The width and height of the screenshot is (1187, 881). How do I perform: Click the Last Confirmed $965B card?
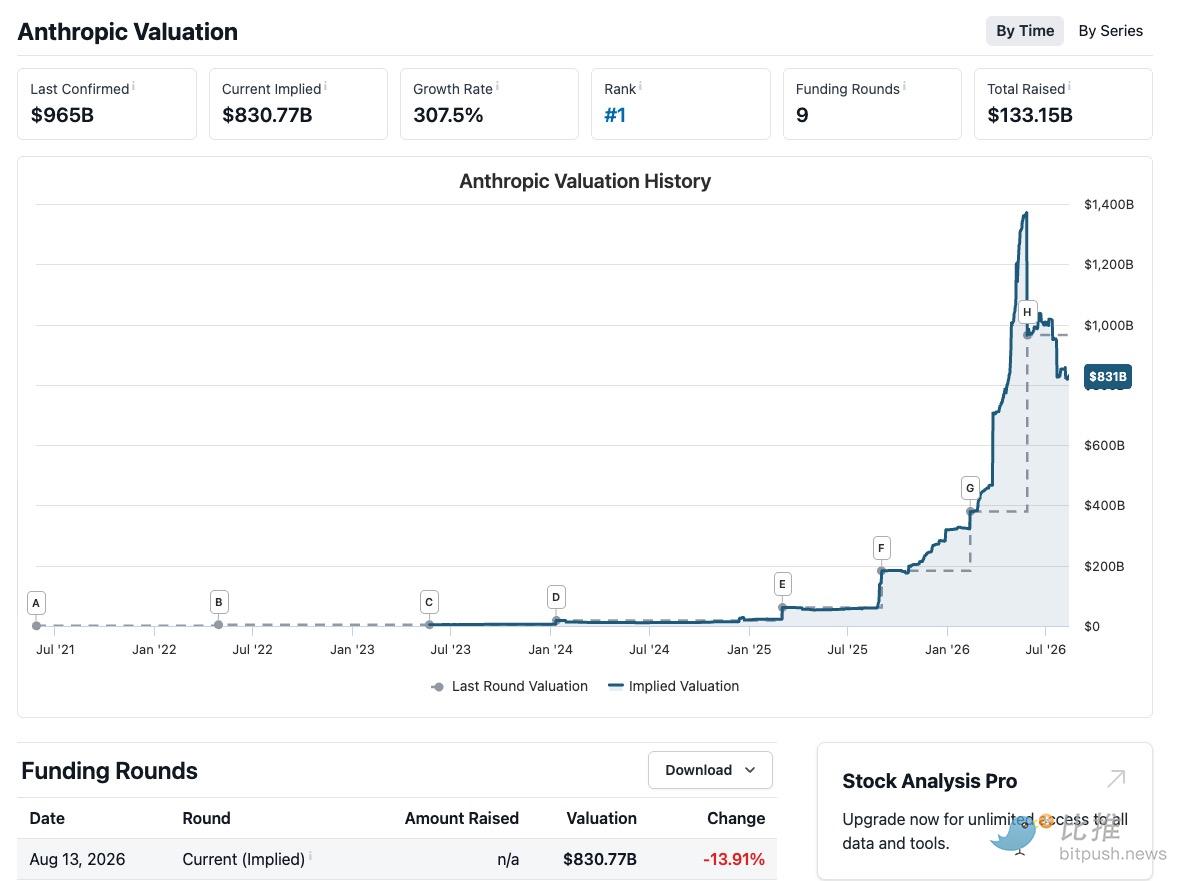pos(107,104)
